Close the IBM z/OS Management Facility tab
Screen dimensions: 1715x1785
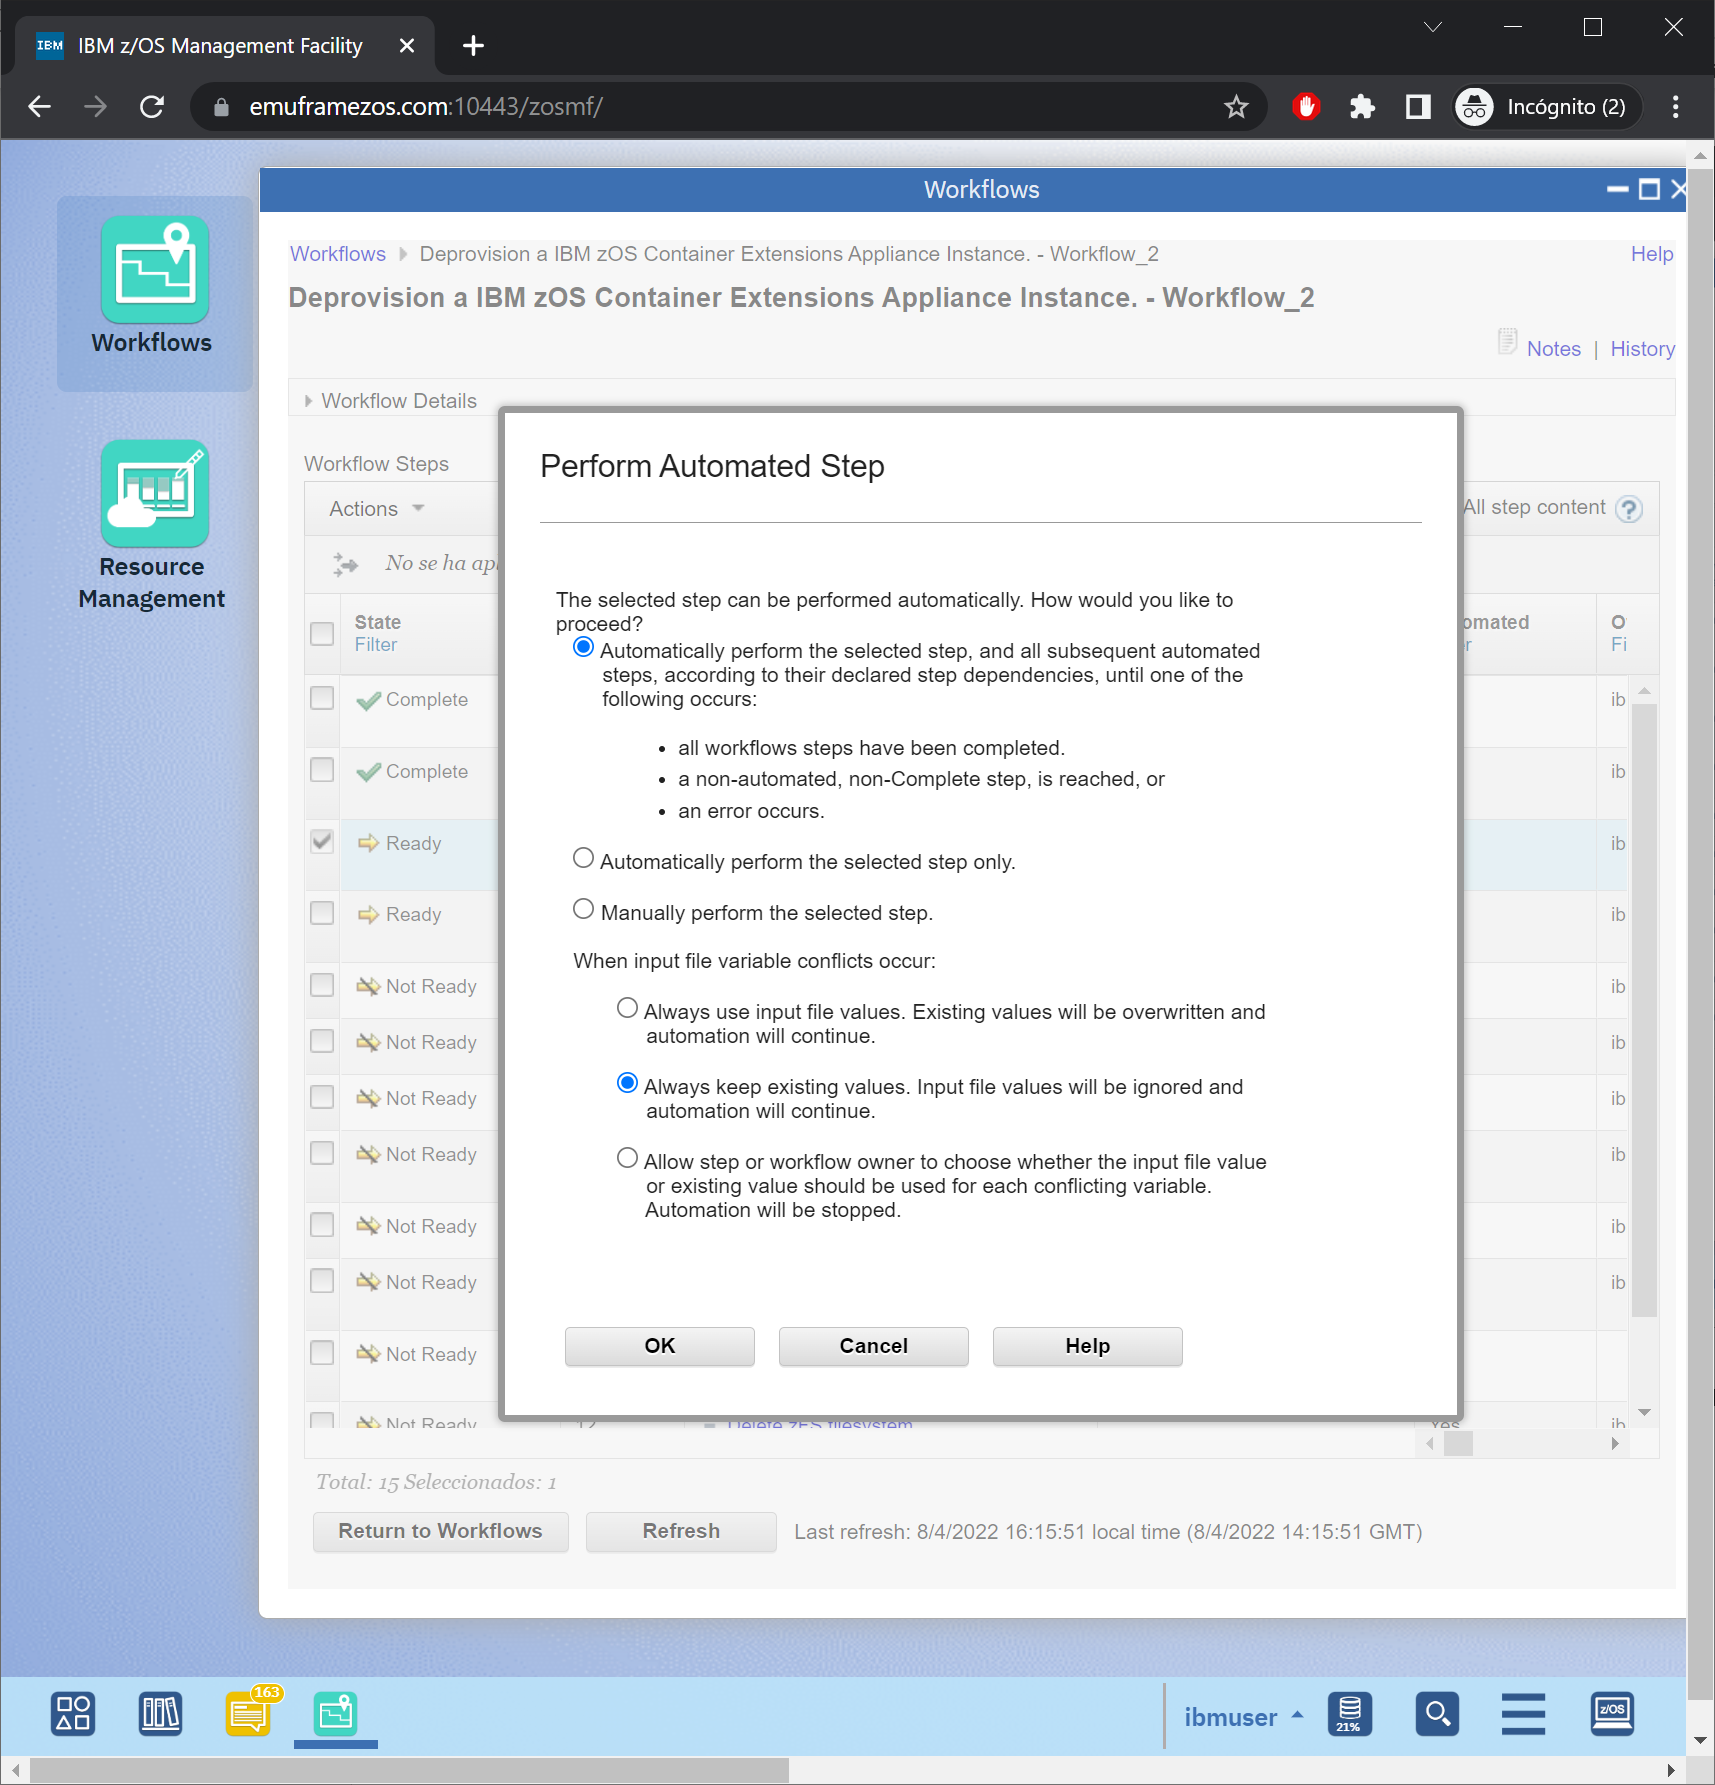406,46
